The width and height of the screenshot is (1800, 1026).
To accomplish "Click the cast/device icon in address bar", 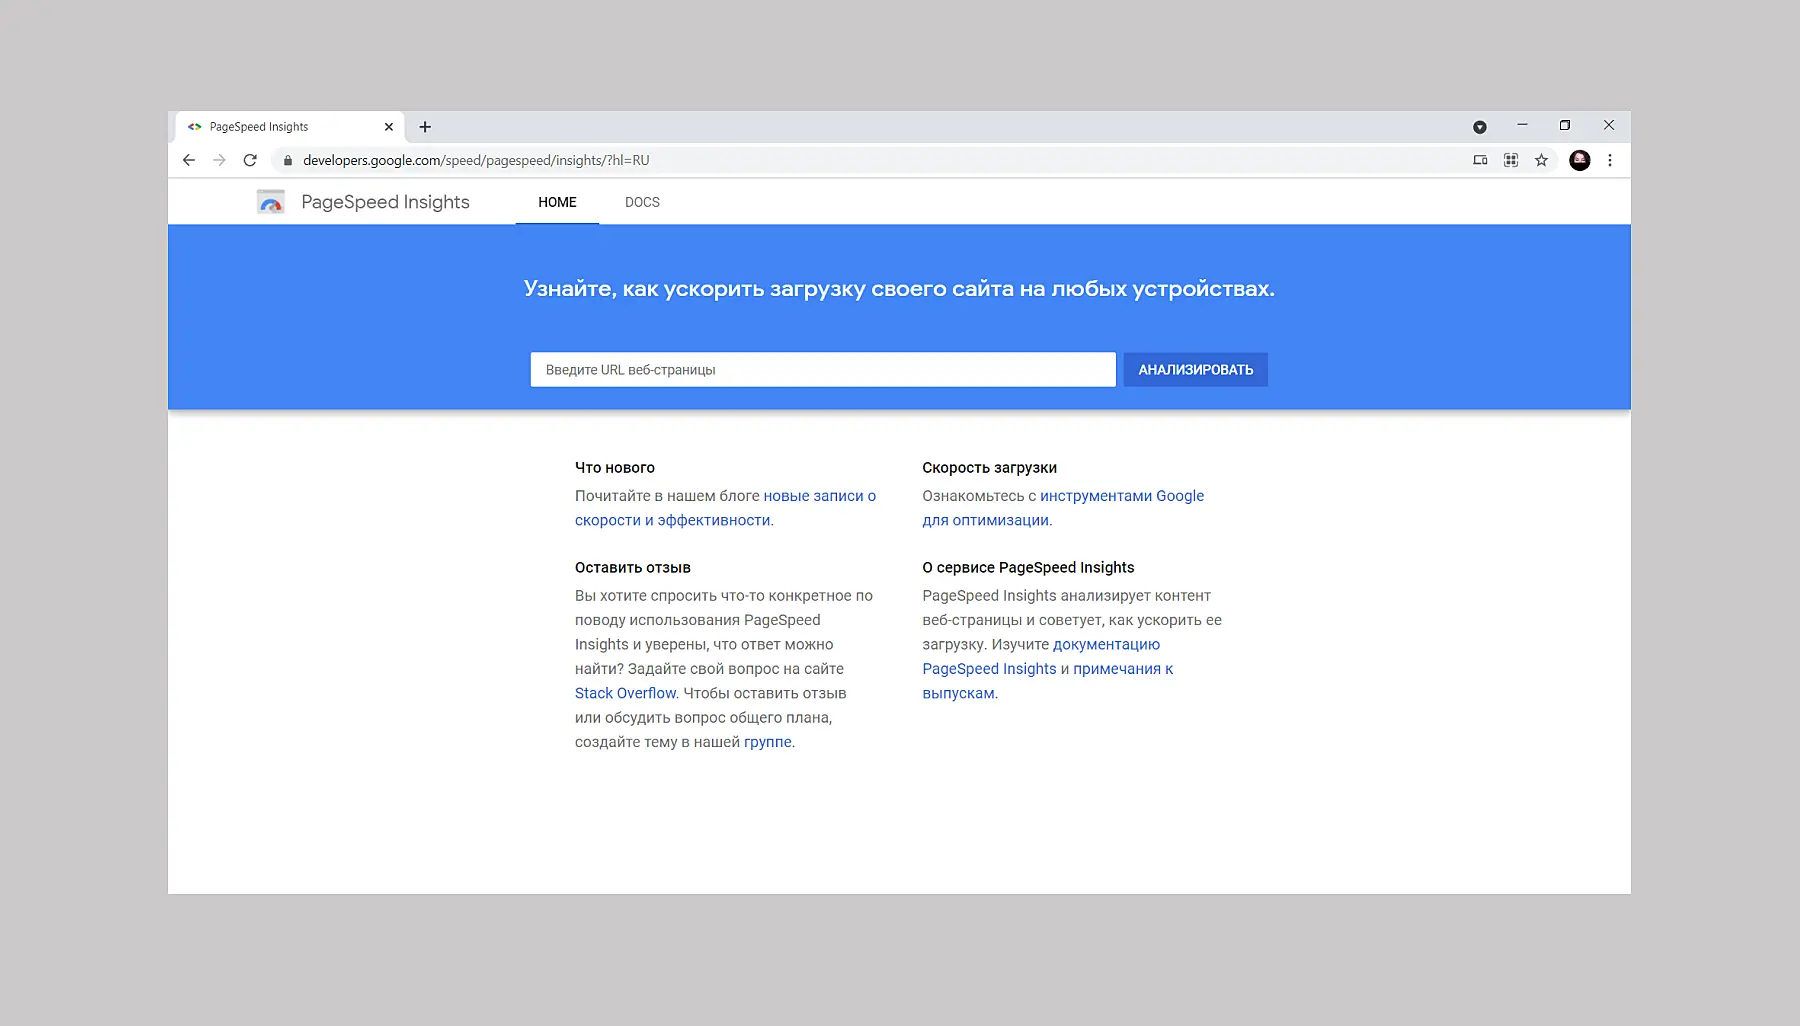I will (1480, 160).
